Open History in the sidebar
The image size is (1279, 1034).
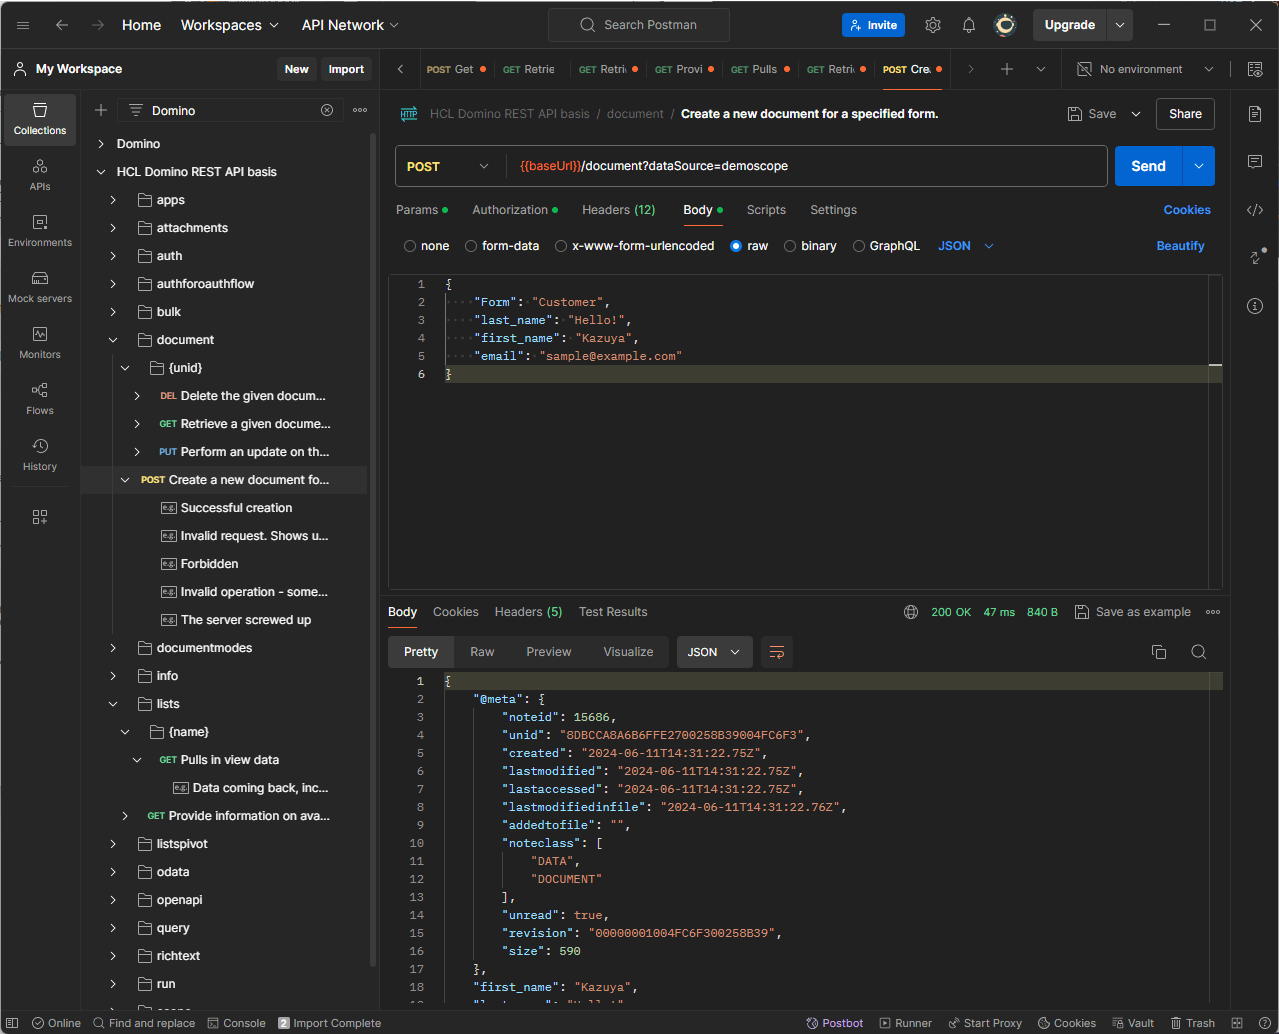[x=40, y=454]
